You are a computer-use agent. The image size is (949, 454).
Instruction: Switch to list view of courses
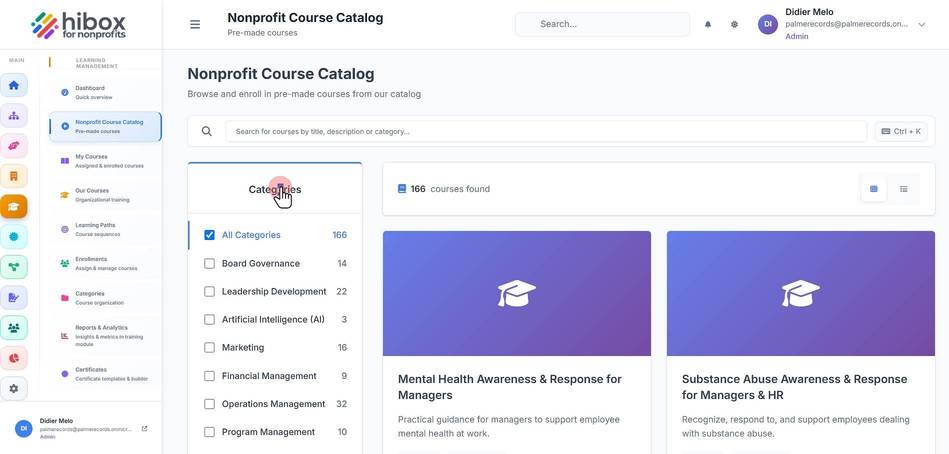click(904, 189)
